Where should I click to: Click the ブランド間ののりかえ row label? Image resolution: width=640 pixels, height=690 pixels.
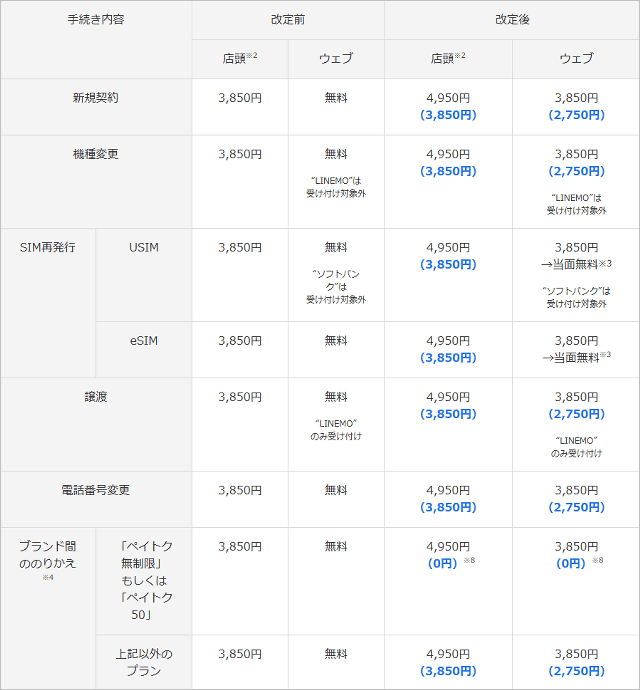click(x=47, y=555)
